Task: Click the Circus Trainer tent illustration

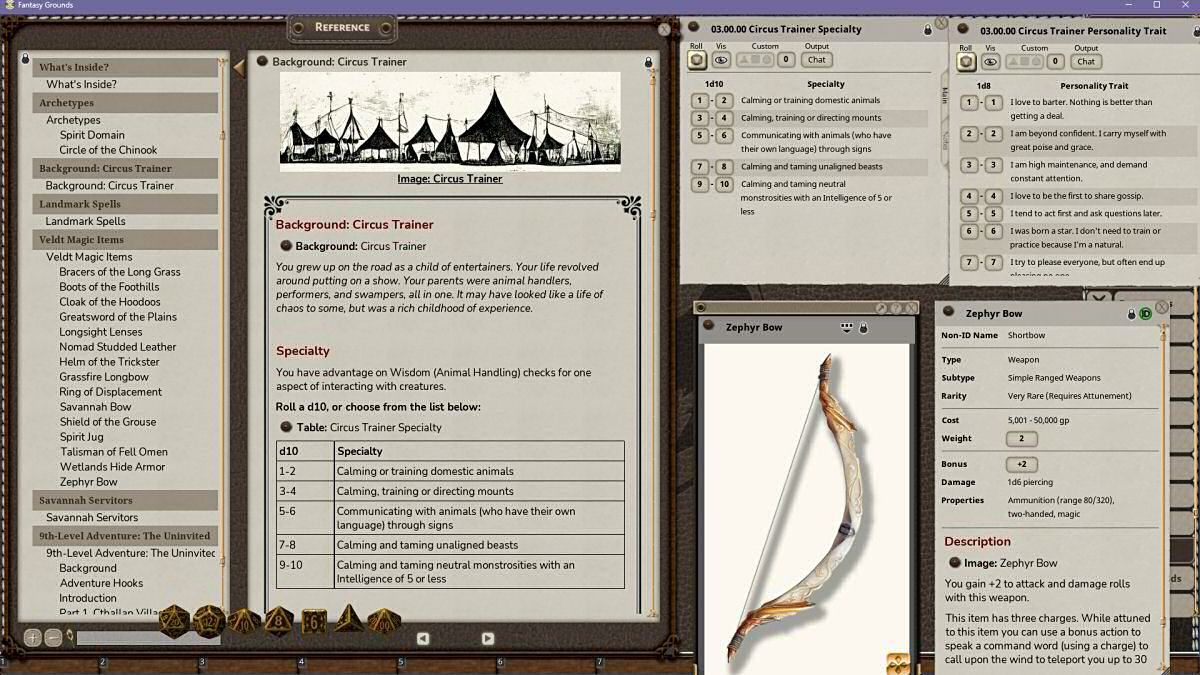Action: (450, 120)
